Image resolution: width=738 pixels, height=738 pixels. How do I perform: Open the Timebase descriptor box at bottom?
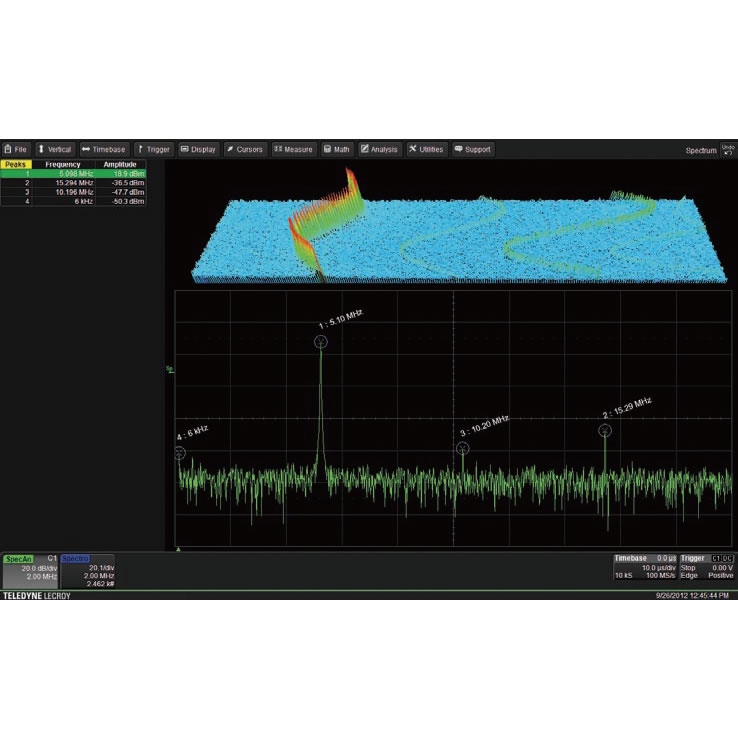(645, 567)
